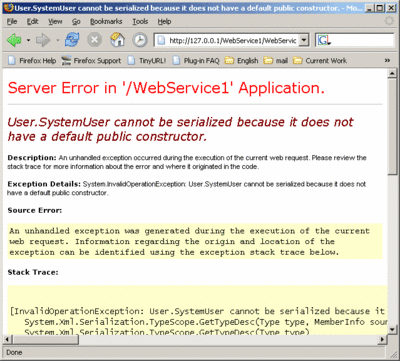The height and width of the screenshot is (361, 400).
Task: Go back with the green arrow
Action: 14,40
